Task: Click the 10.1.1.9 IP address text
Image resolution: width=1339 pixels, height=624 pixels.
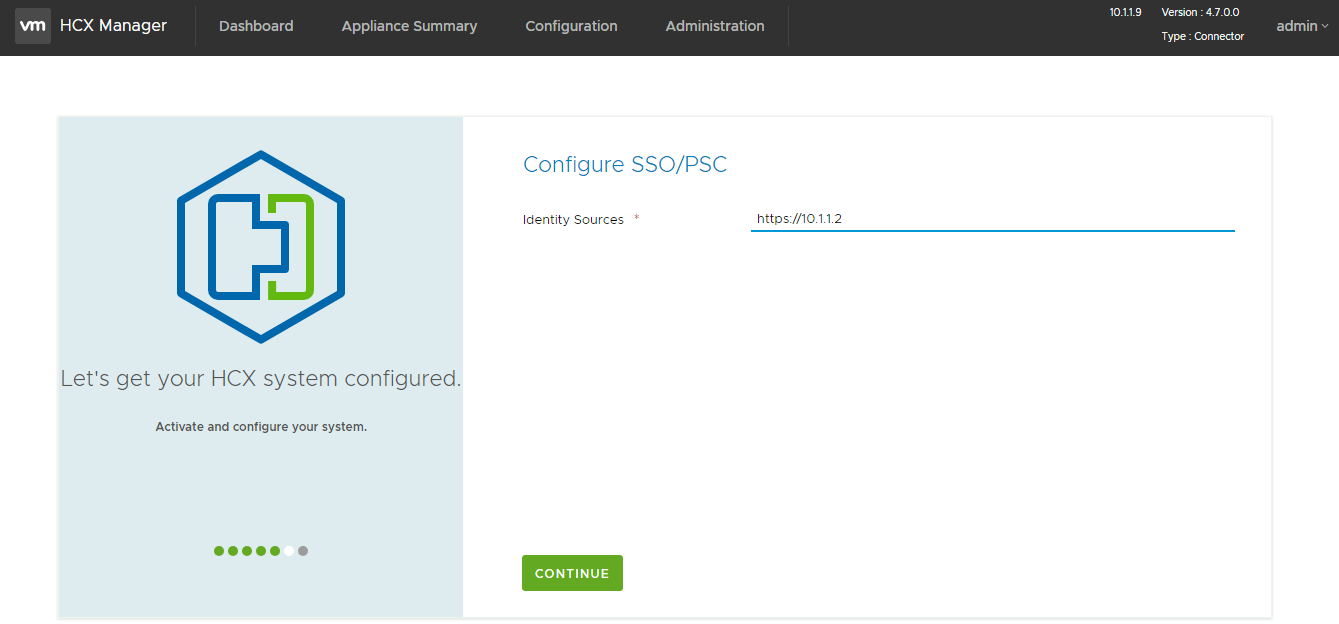Action: (x=1124, y=11)
